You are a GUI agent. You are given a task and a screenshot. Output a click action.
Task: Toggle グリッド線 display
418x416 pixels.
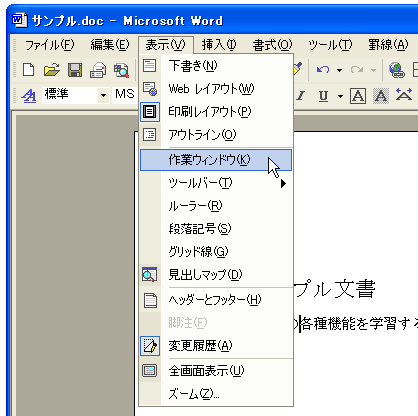(216, 252)
